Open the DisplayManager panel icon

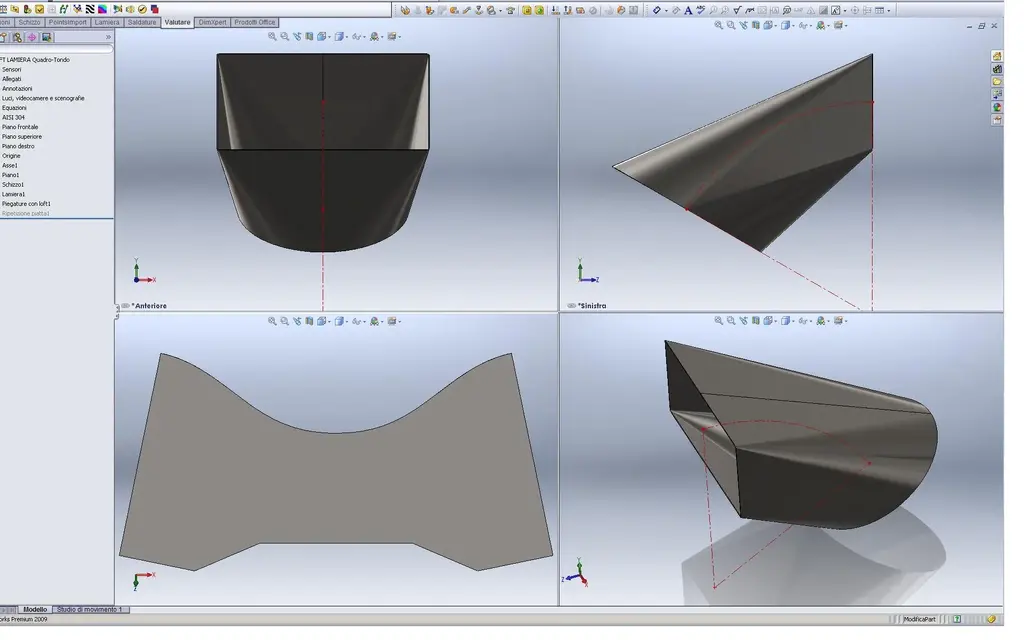tap(46, 37)
